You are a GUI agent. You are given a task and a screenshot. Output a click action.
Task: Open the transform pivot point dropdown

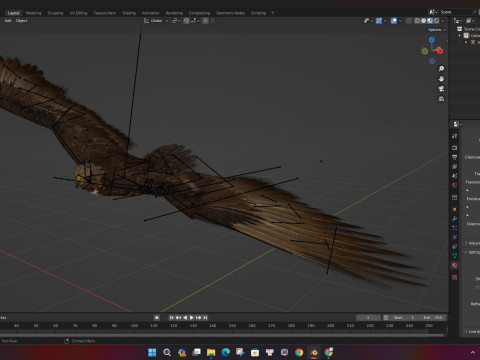pyautogui.click(x=176, y=21)
